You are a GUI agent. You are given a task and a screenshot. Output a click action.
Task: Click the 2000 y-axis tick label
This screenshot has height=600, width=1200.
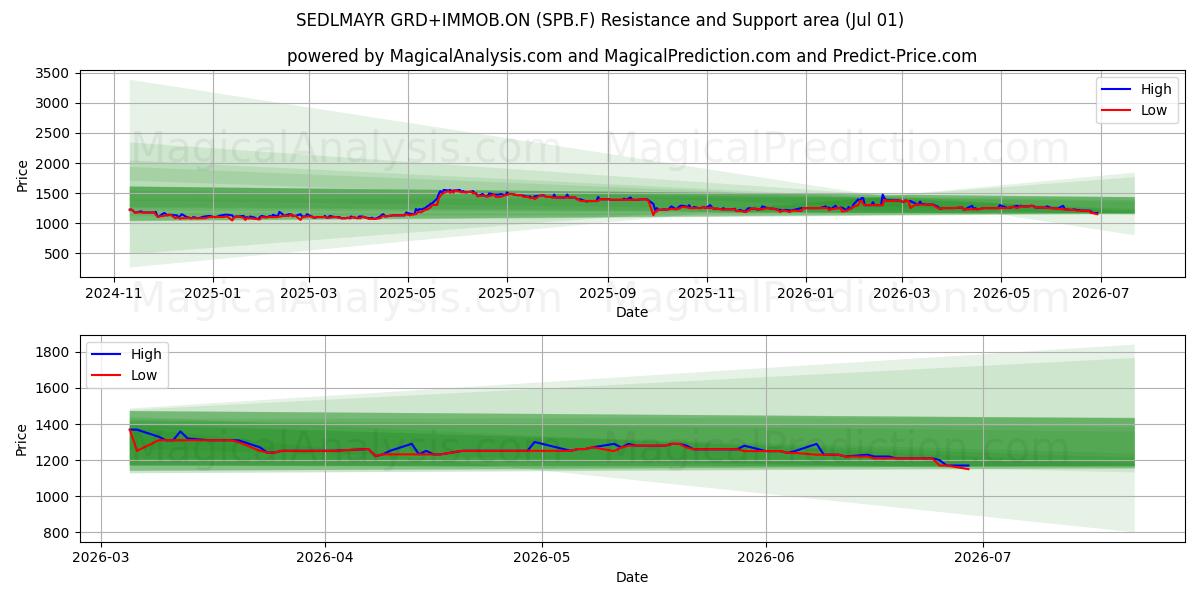tap(52, 163)
